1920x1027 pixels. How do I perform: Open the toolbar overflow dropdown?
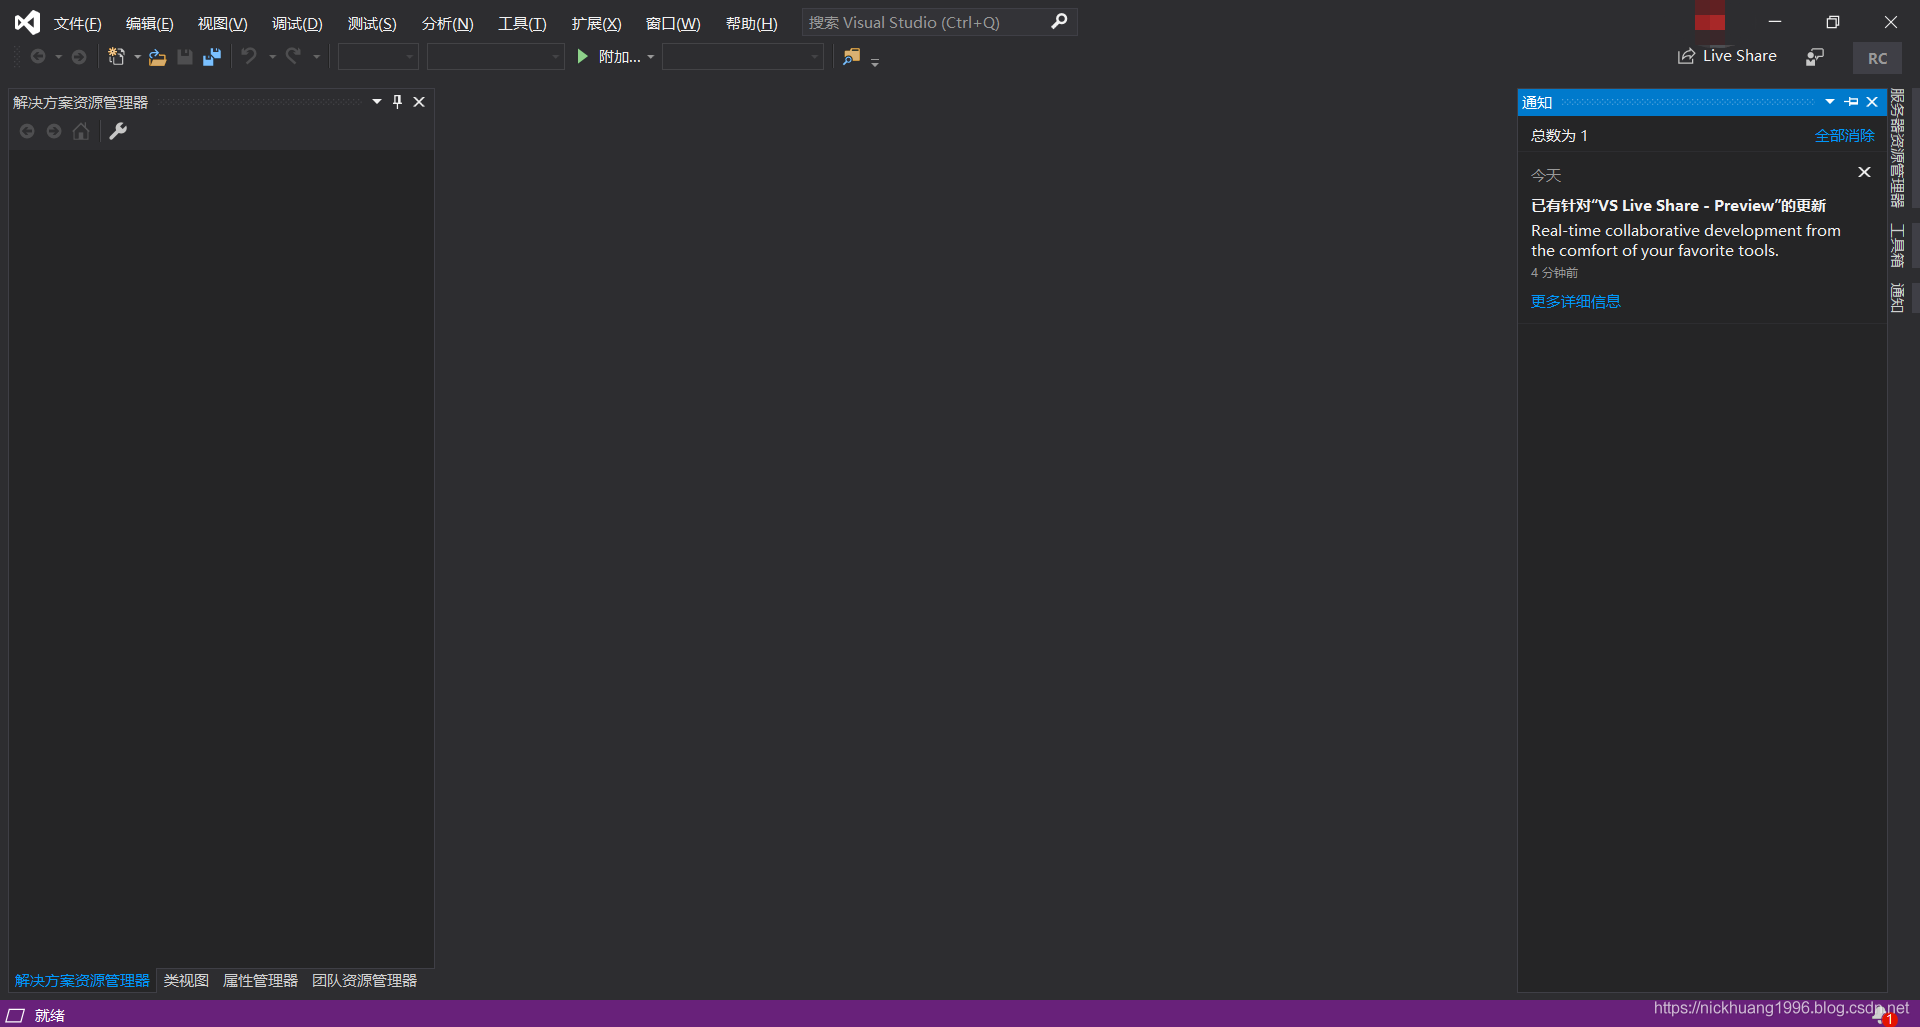coord(875,62)
